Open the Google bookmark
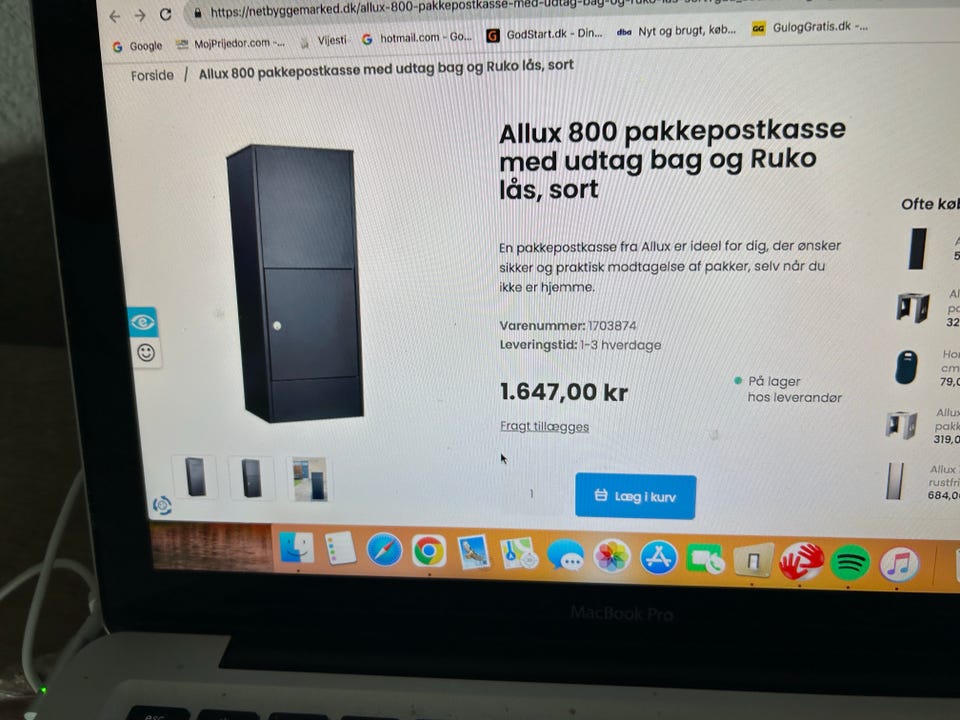The width and height of the screenshot is (960, 720). point(138,46)
